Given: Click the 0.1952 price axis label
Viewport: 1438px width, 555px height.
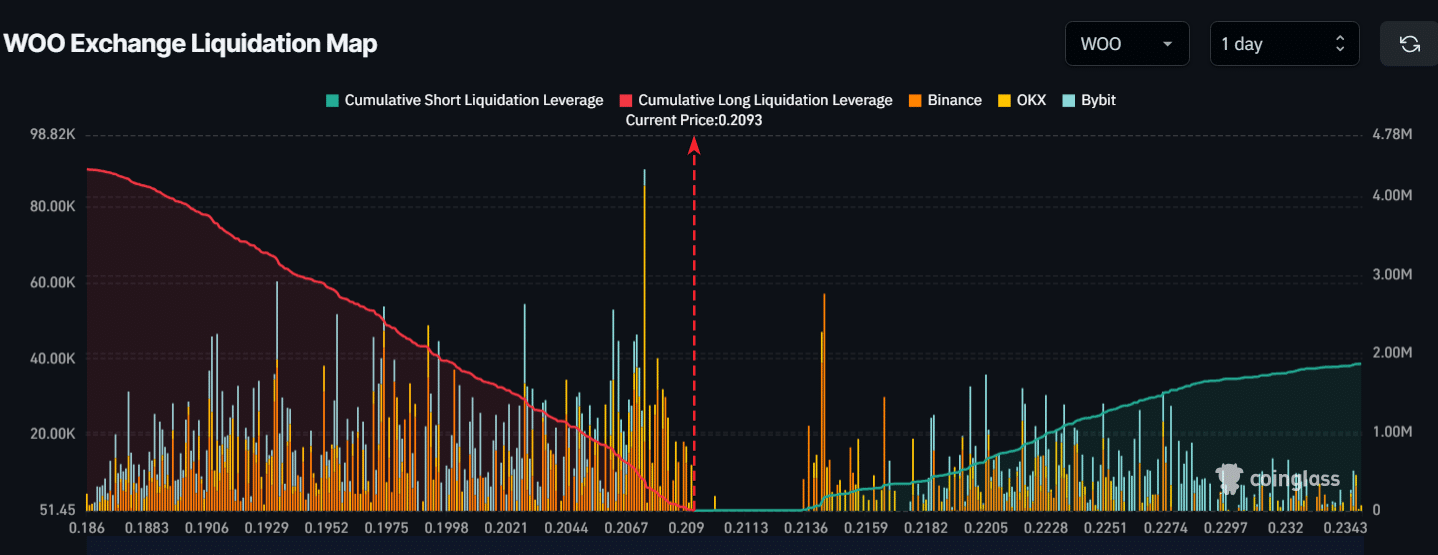Looking at the screenshot, I should [x=328, y=527].
